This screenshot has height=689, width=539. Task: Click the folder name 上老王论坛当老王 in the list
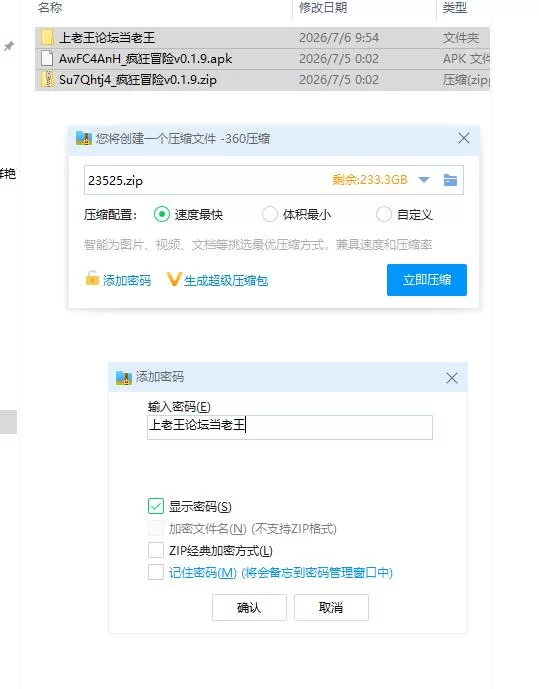point(107,37)
